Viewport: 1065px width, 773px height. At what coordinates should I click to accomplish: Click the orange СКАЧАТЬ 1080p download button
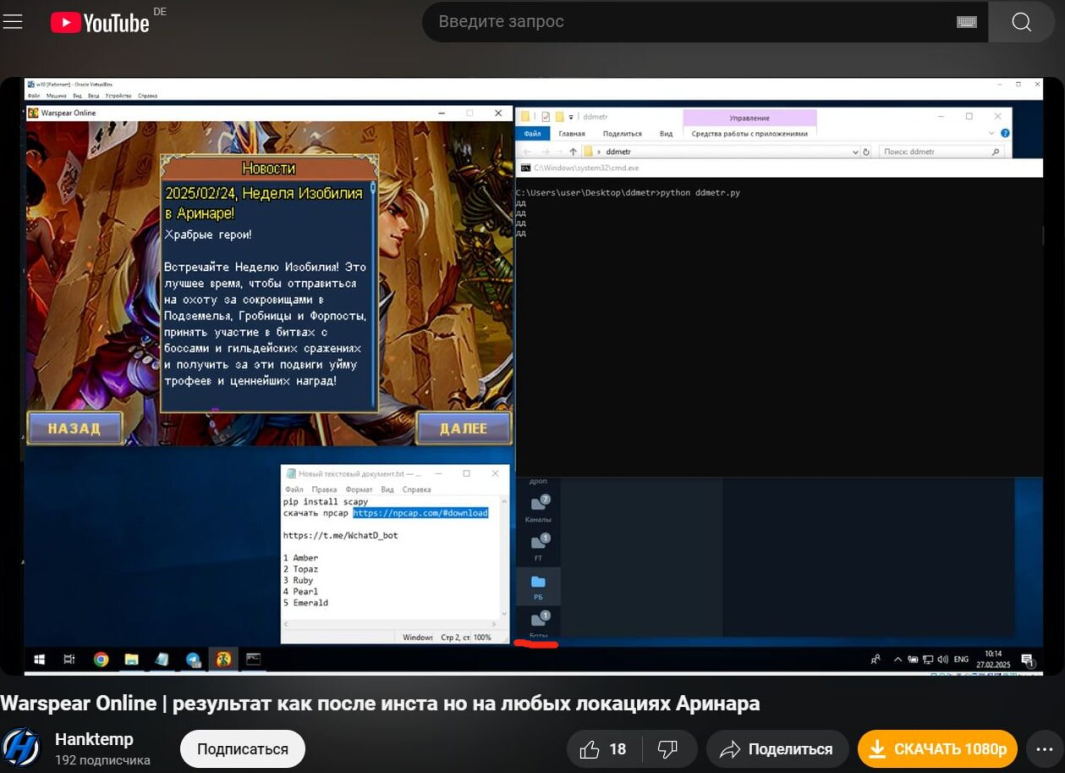937,749
